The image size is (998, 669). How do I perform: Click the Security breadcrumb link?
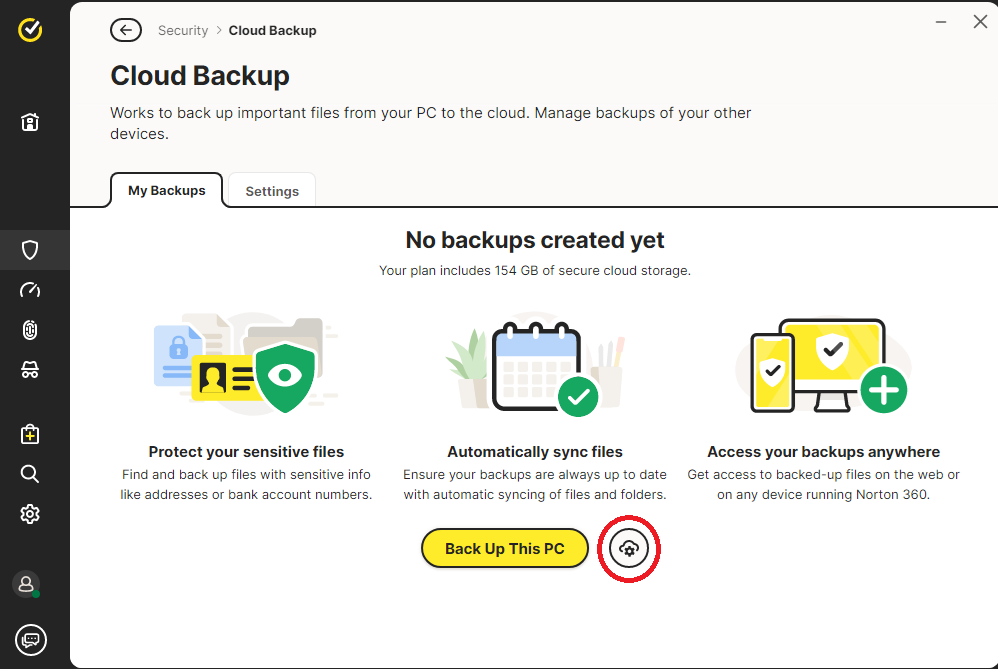pos(183,31)
